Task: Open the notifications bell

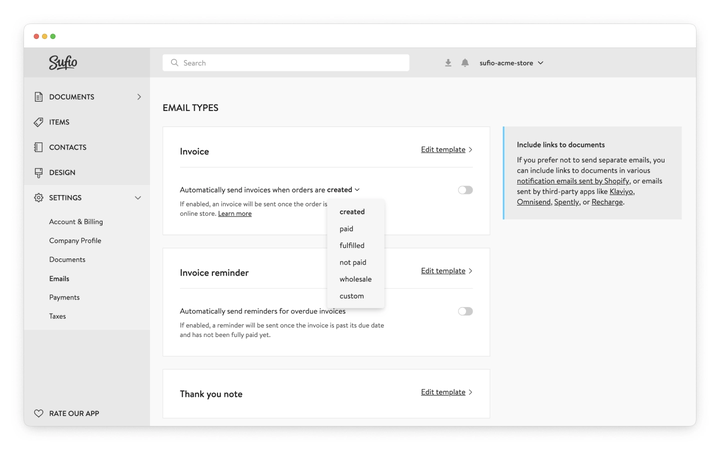Action: pos(465,63)
